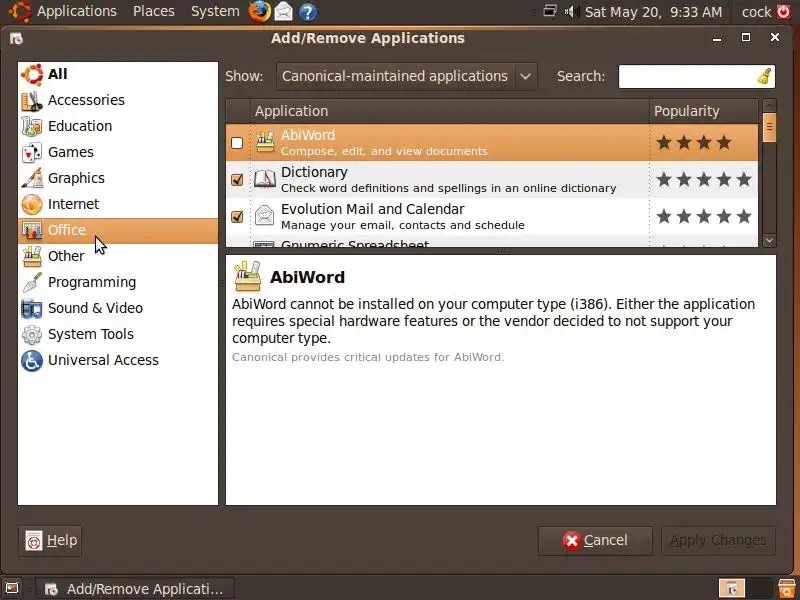Click the workspace switcher in bottom panel

745,588
